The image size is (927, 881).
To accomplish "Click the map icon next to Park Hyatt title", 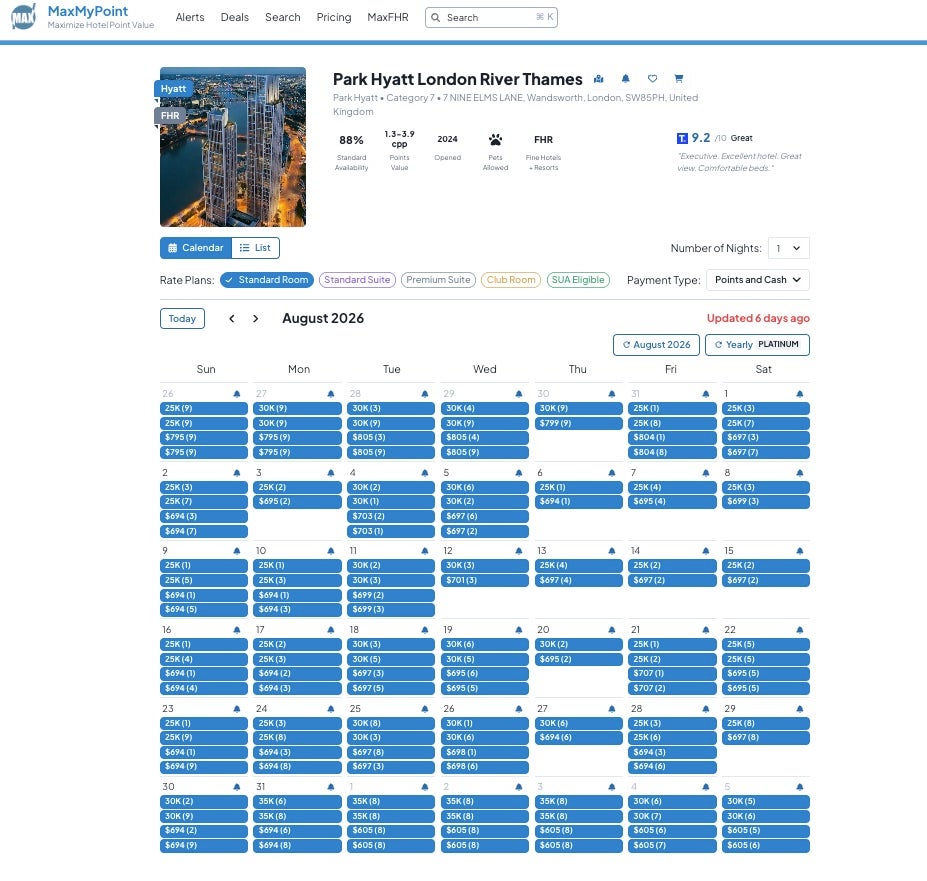I will [x=598, y=78].
